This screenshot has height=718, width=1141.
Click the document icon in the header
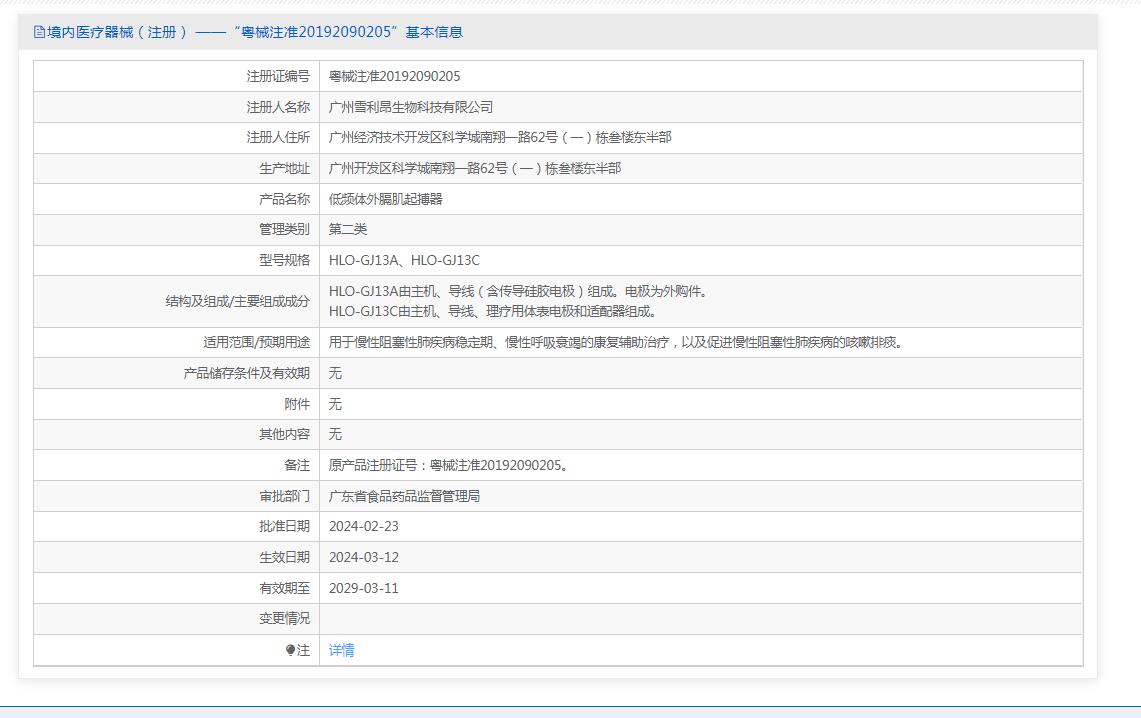[x=39, y=32]
